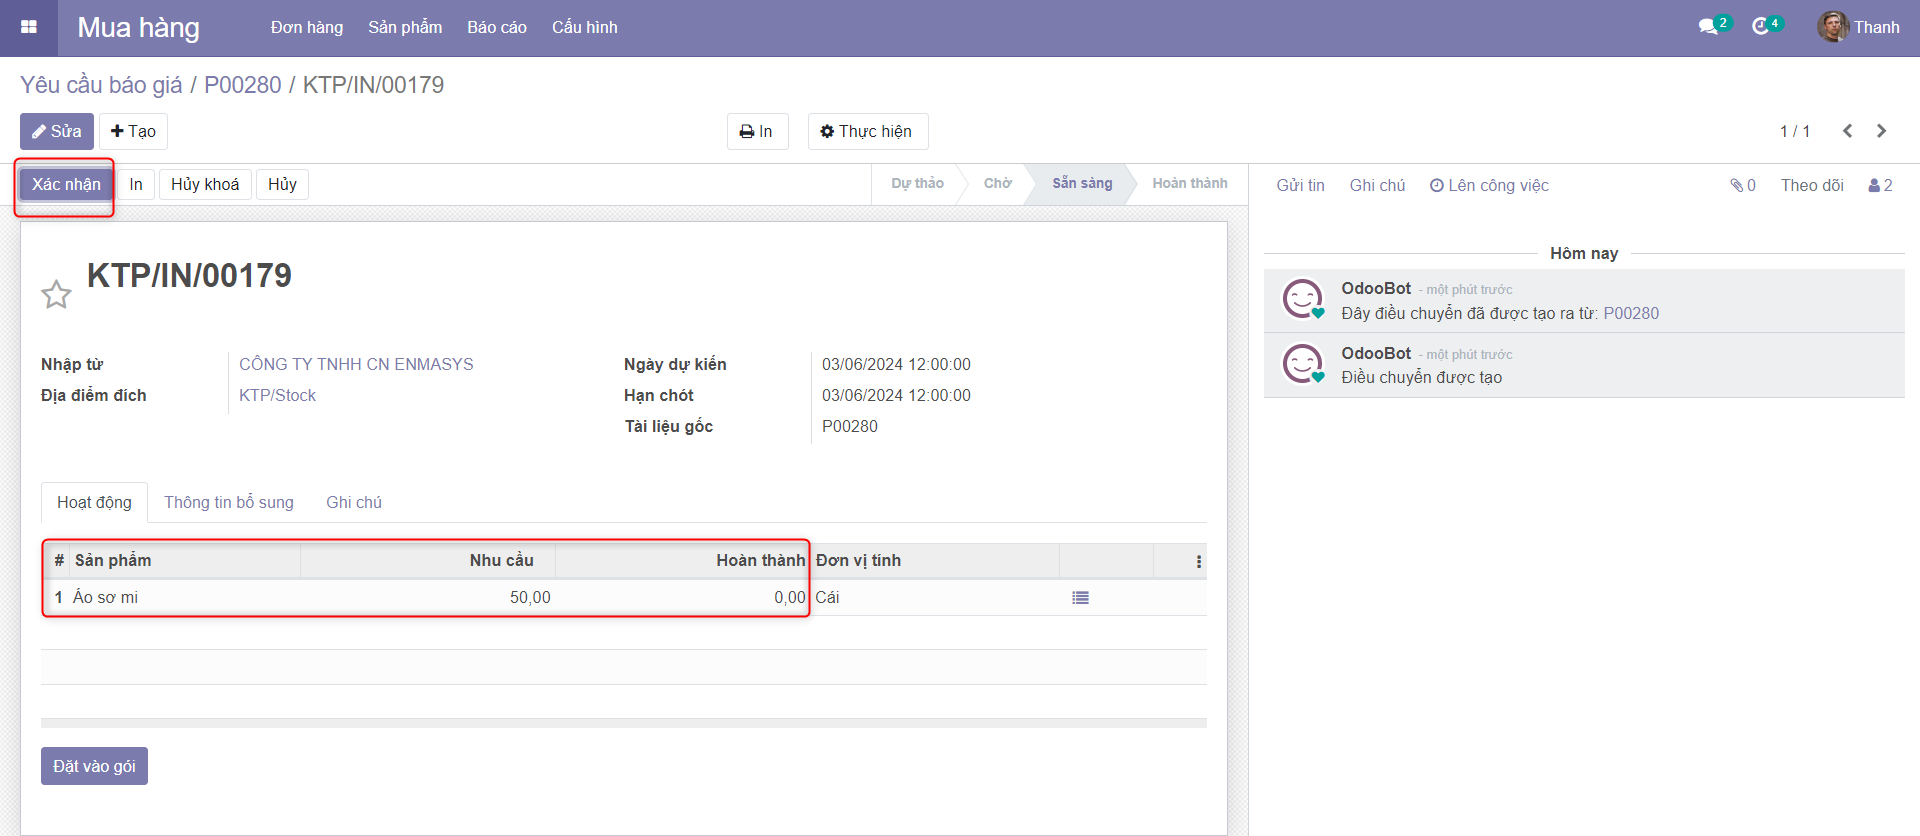Click the attachments paperclip counter

click(1742, 185)
